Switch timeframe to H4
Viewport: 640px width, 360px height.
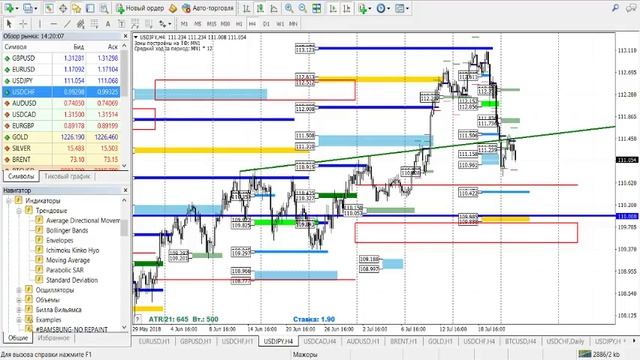[x=253, y=24]
